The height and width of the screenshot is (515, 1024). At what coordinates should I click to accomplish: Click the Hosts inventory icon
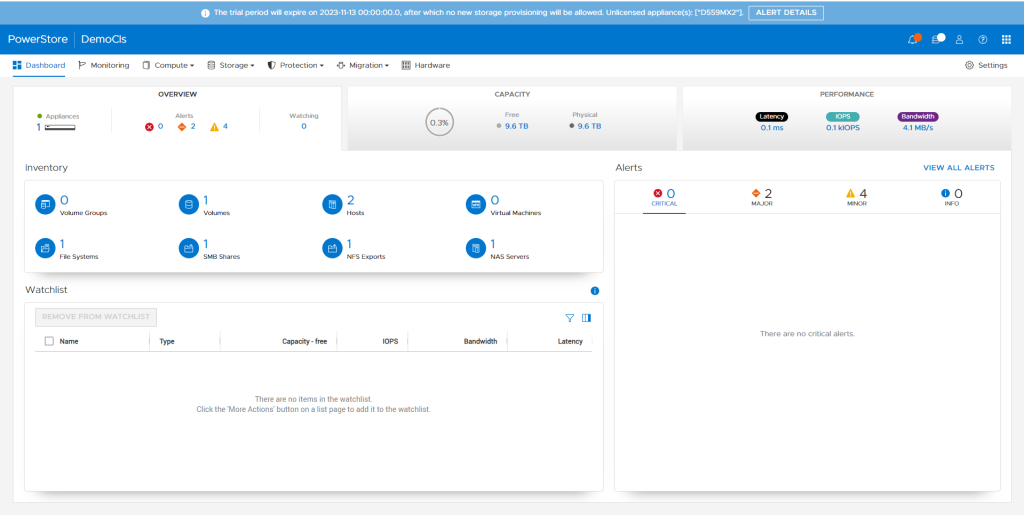tap(331, 204)
